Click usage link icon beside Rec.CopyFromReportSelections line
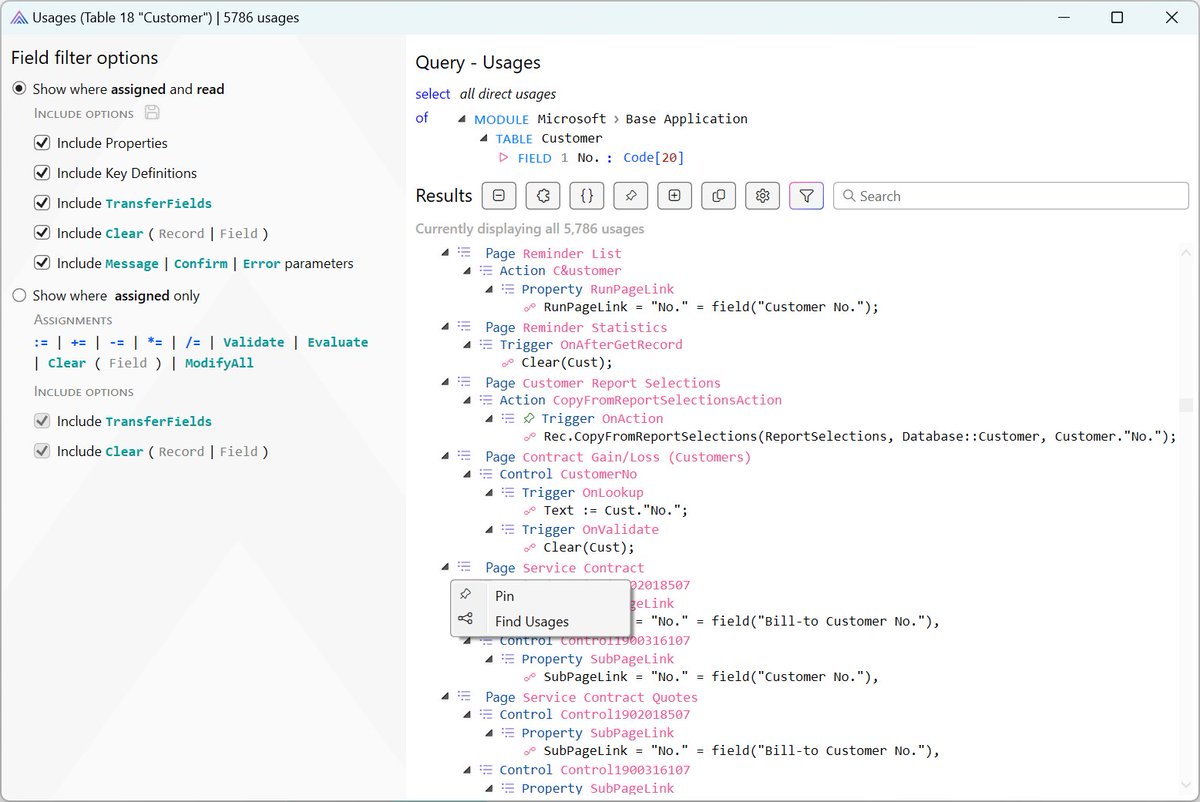Image resolution: width=1200 pixels, height=802 pixels. [x=531, y=437]
